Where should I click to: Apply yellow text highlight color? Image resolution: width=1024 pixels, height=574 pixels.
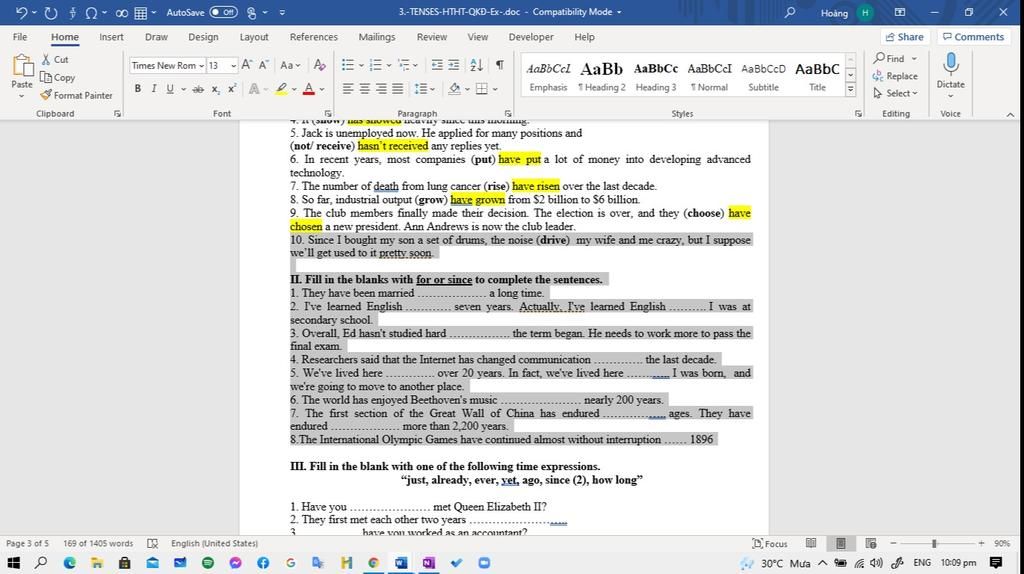click(281, 89)
